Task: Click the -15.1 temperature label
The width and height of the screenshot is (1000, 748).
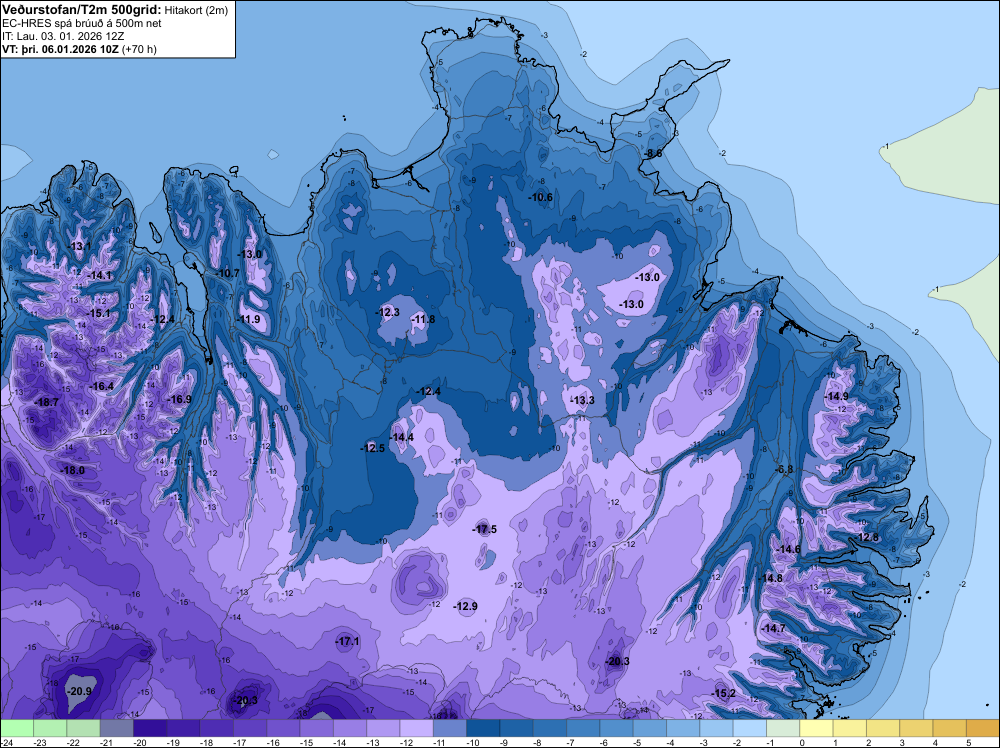Action: tap(98, 313)
